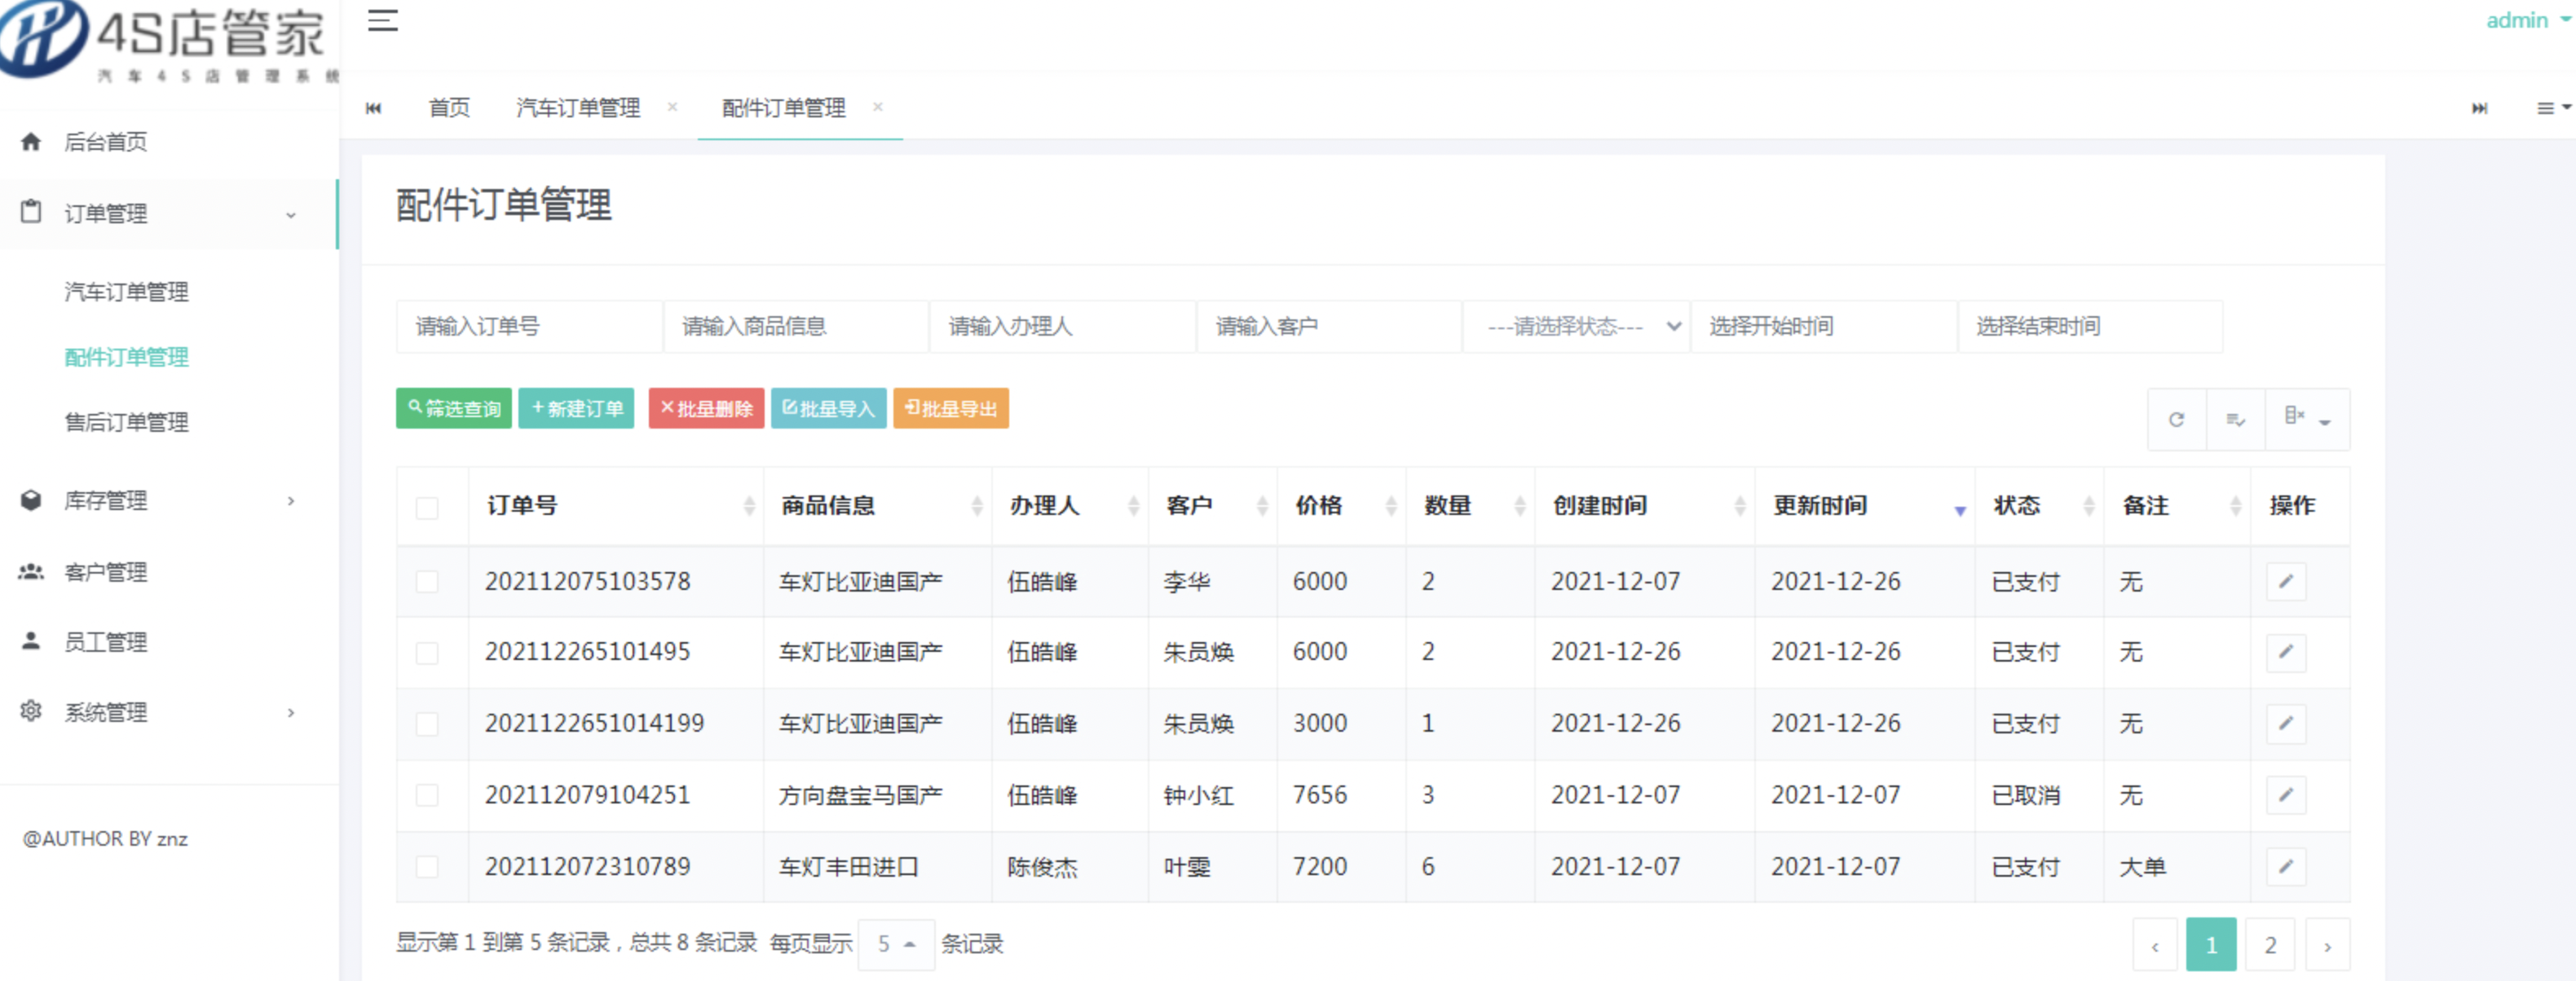Viewport: 2576px width, 981px height.
Task: Click the tab scroll-right forward icon
Action: pyautogui.click(x=2479, y=108)
